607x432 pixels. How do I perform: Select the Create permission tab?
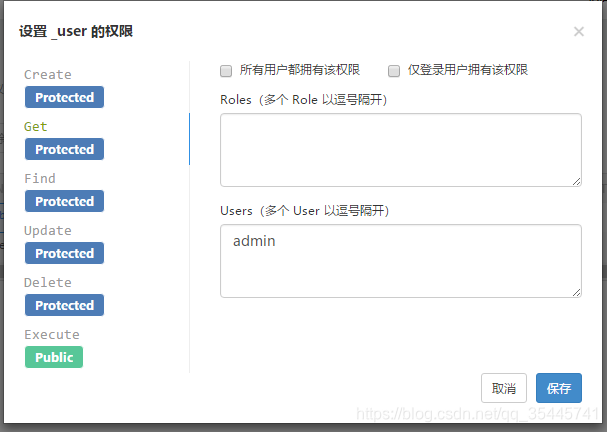[x=48, y=74]
